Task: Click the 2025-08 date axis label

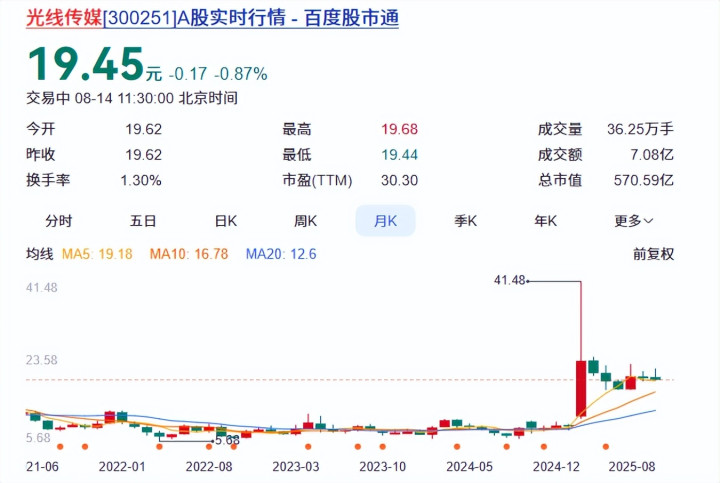Action: coord(632,467)
